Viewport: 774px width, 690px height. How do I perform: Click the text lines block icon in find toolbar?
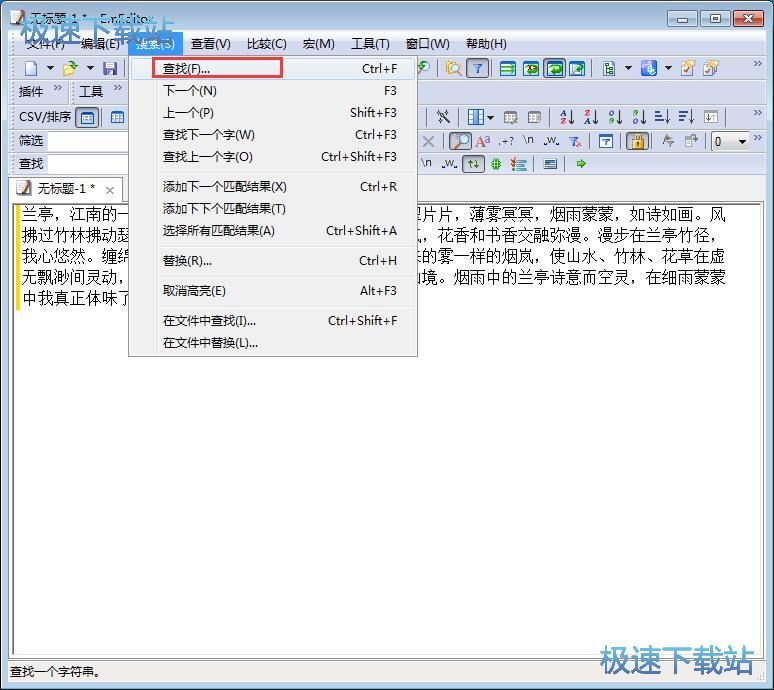tap(550, 164)
